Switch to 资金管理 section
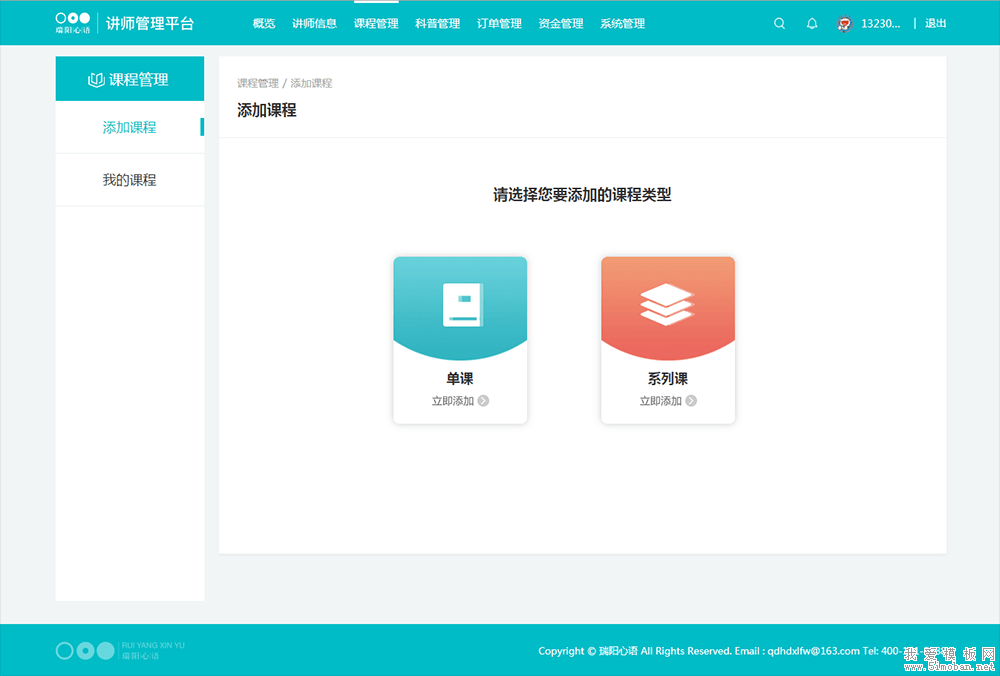The width and height of the screenshot is (1000, 676). coord(560,24)
